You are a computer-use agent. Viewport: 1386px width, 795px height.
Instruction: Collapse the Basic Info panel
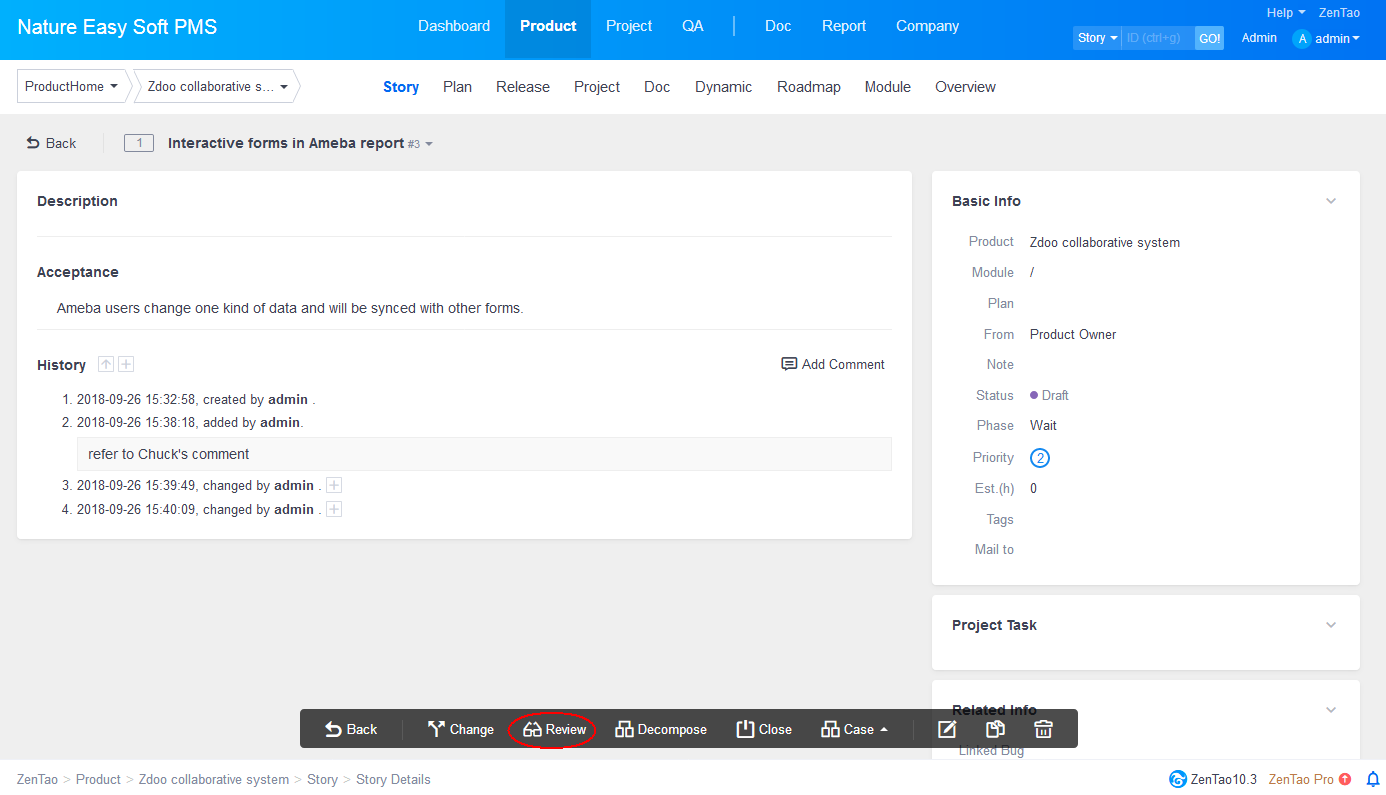point(1331,201)
